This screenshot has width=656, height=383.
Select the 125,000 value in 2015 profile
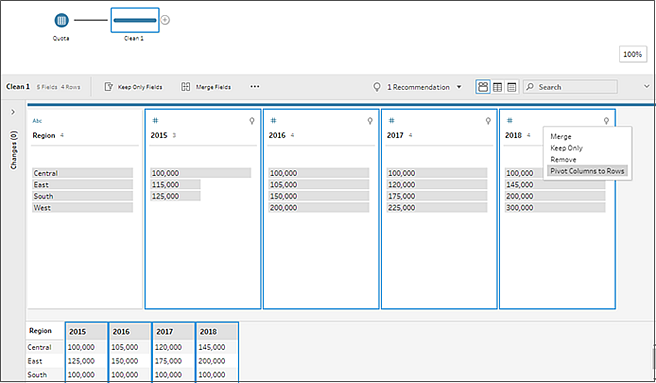(175, 196)
